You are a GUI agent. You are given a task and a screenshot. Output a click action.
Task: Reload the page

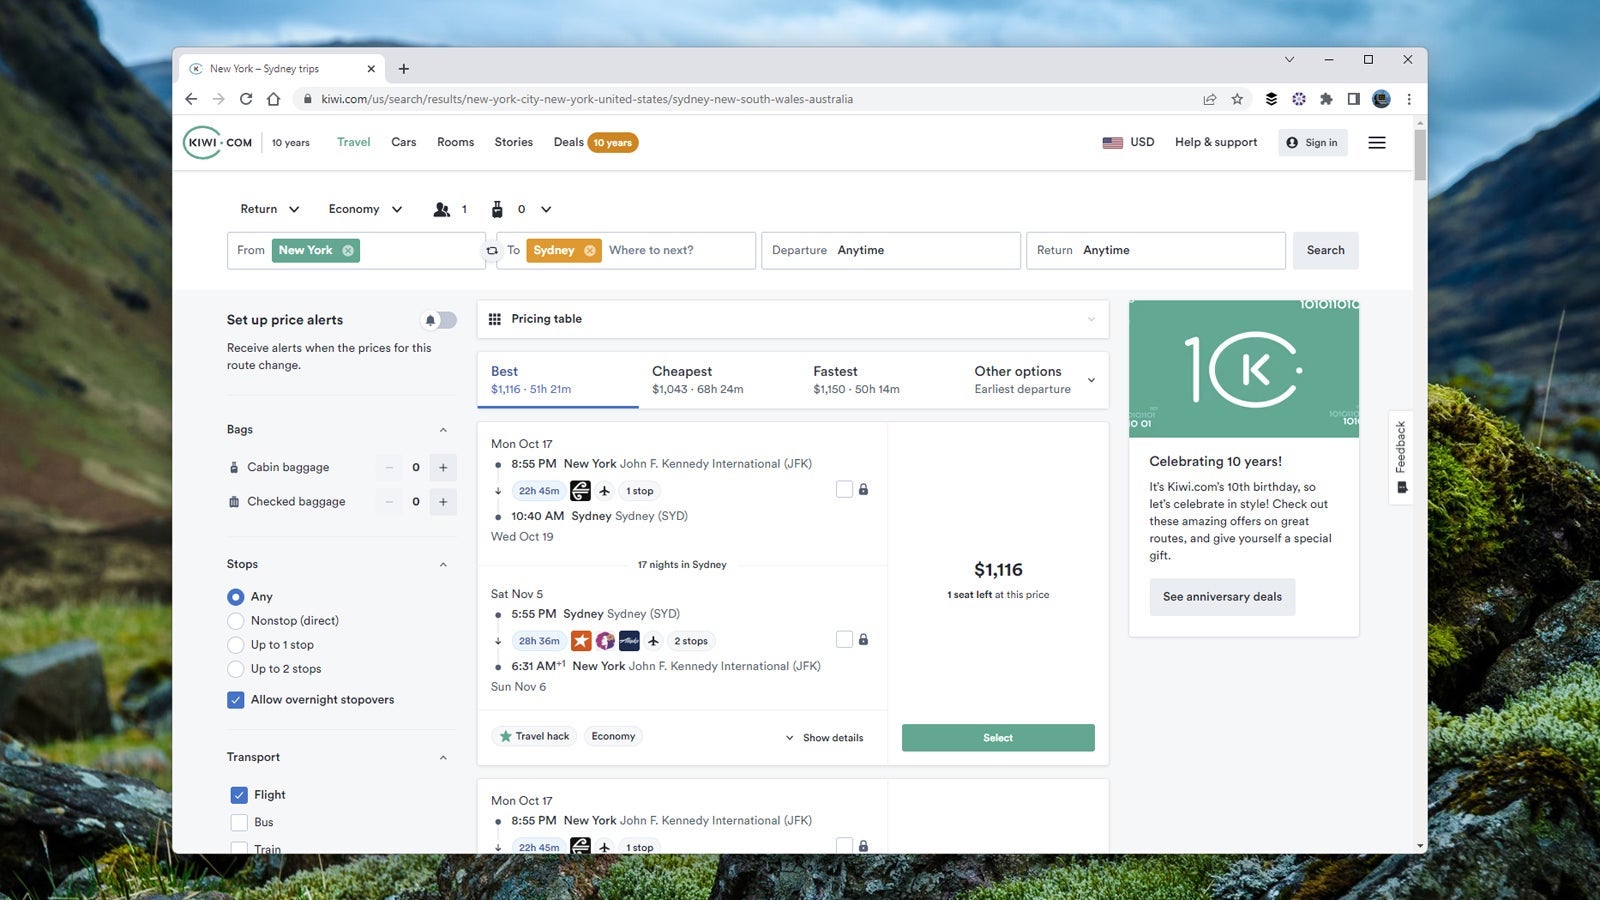(x=246, y=99)
